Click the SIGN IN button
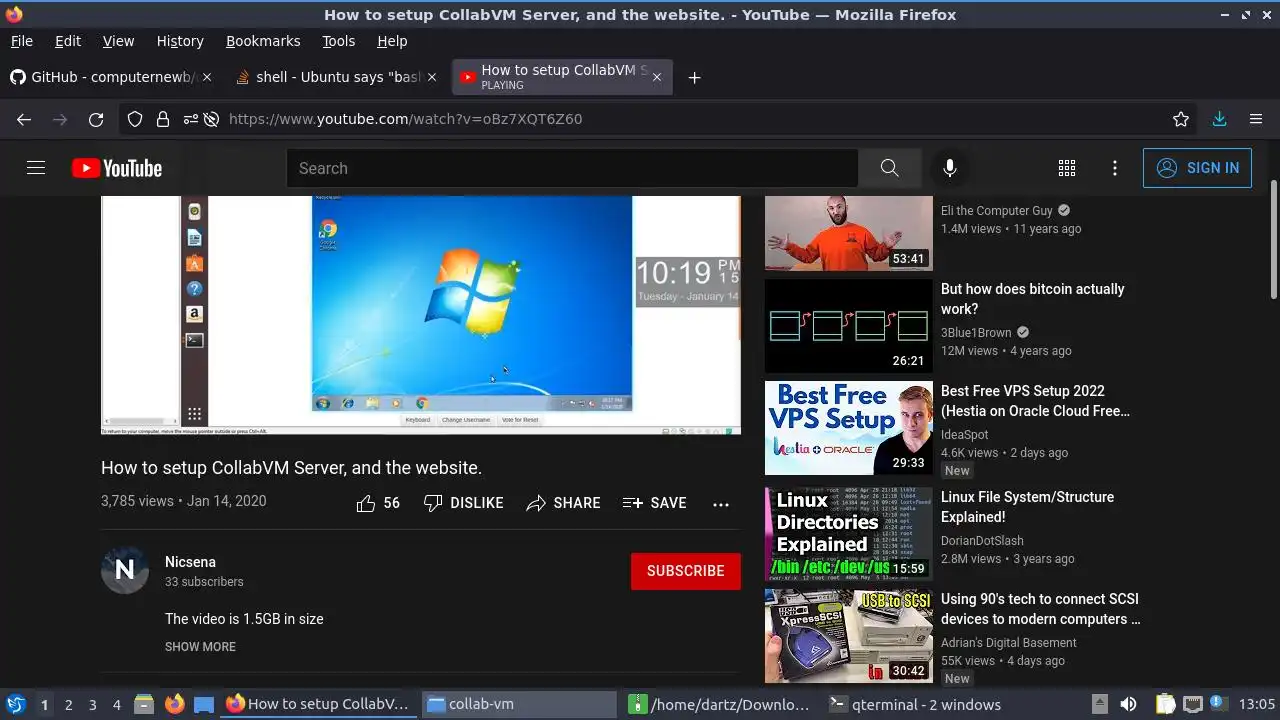 click(x=1197, y=168)
